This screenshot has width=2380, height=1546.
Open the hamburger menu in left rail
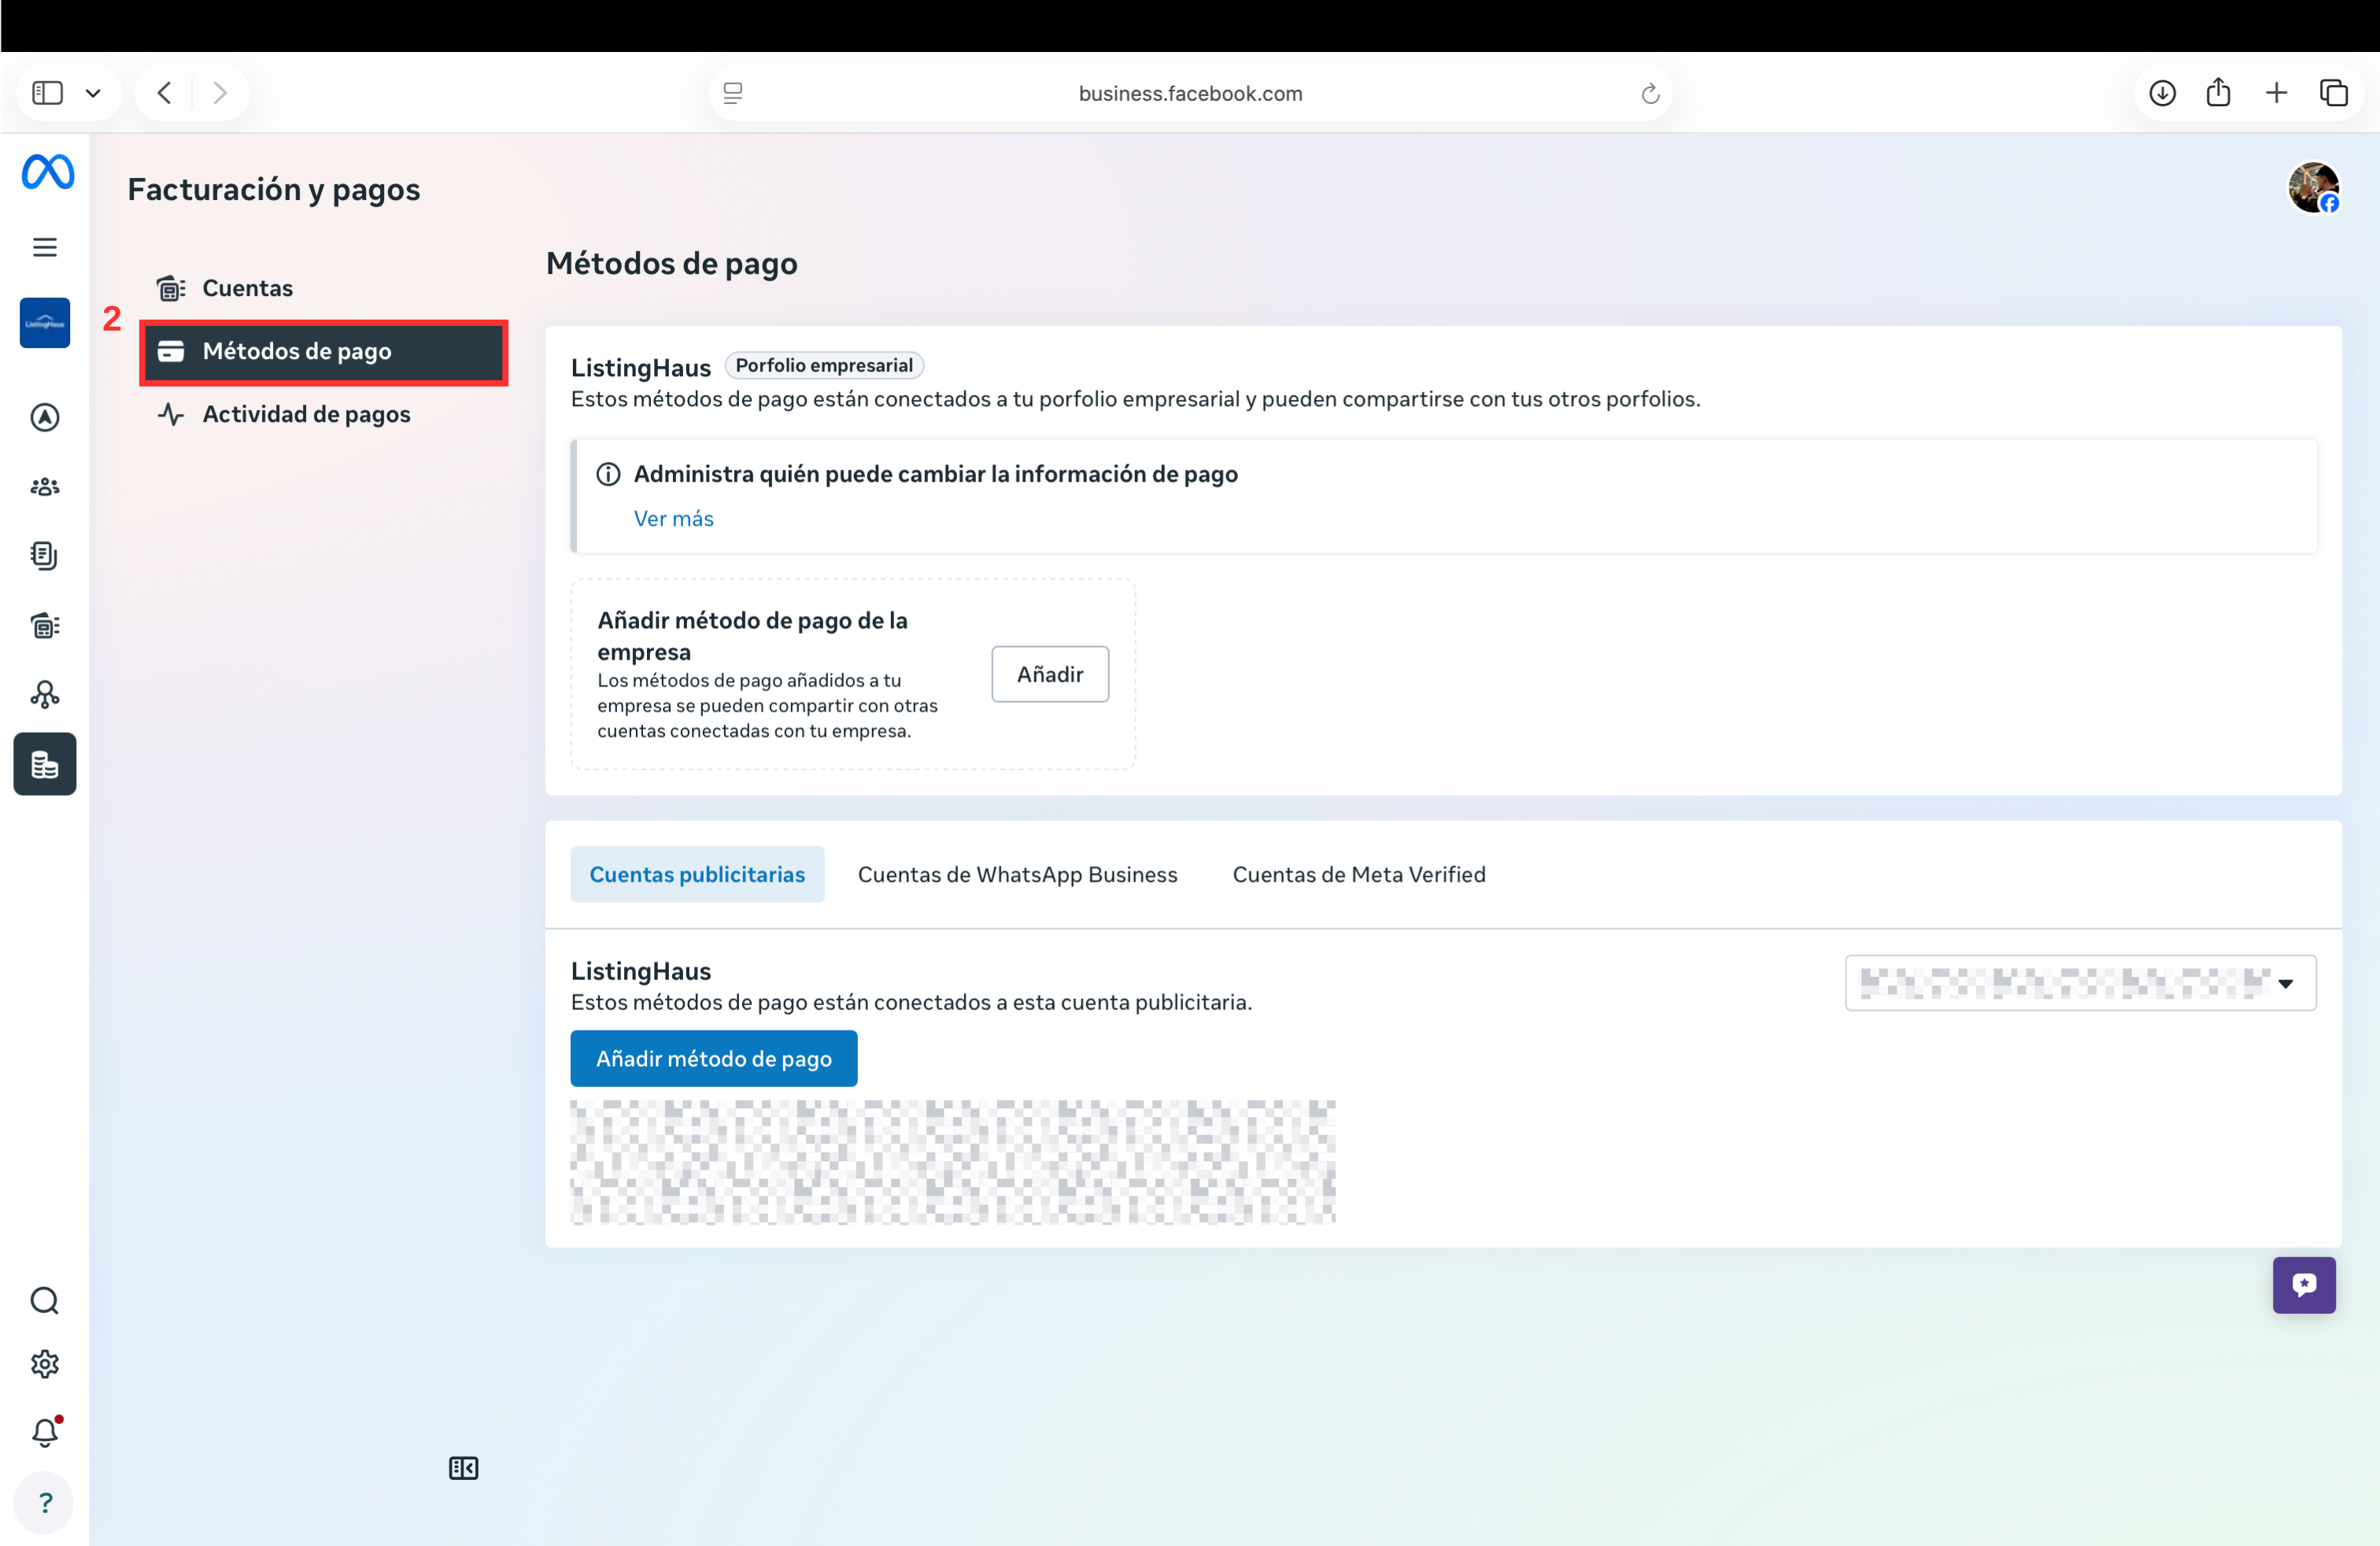click(x=45, y=247)
